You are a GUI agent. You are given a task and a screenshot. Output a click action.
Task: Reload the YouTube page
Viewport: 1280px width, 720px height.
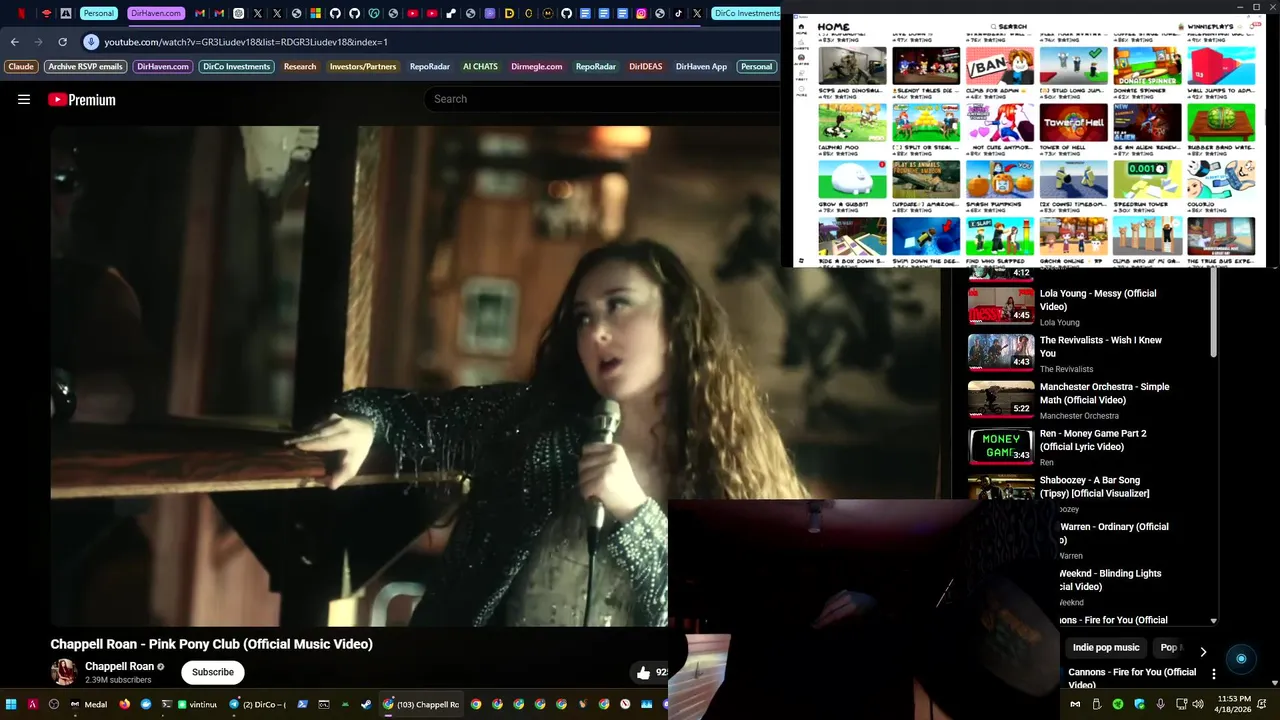click(62, 42)
